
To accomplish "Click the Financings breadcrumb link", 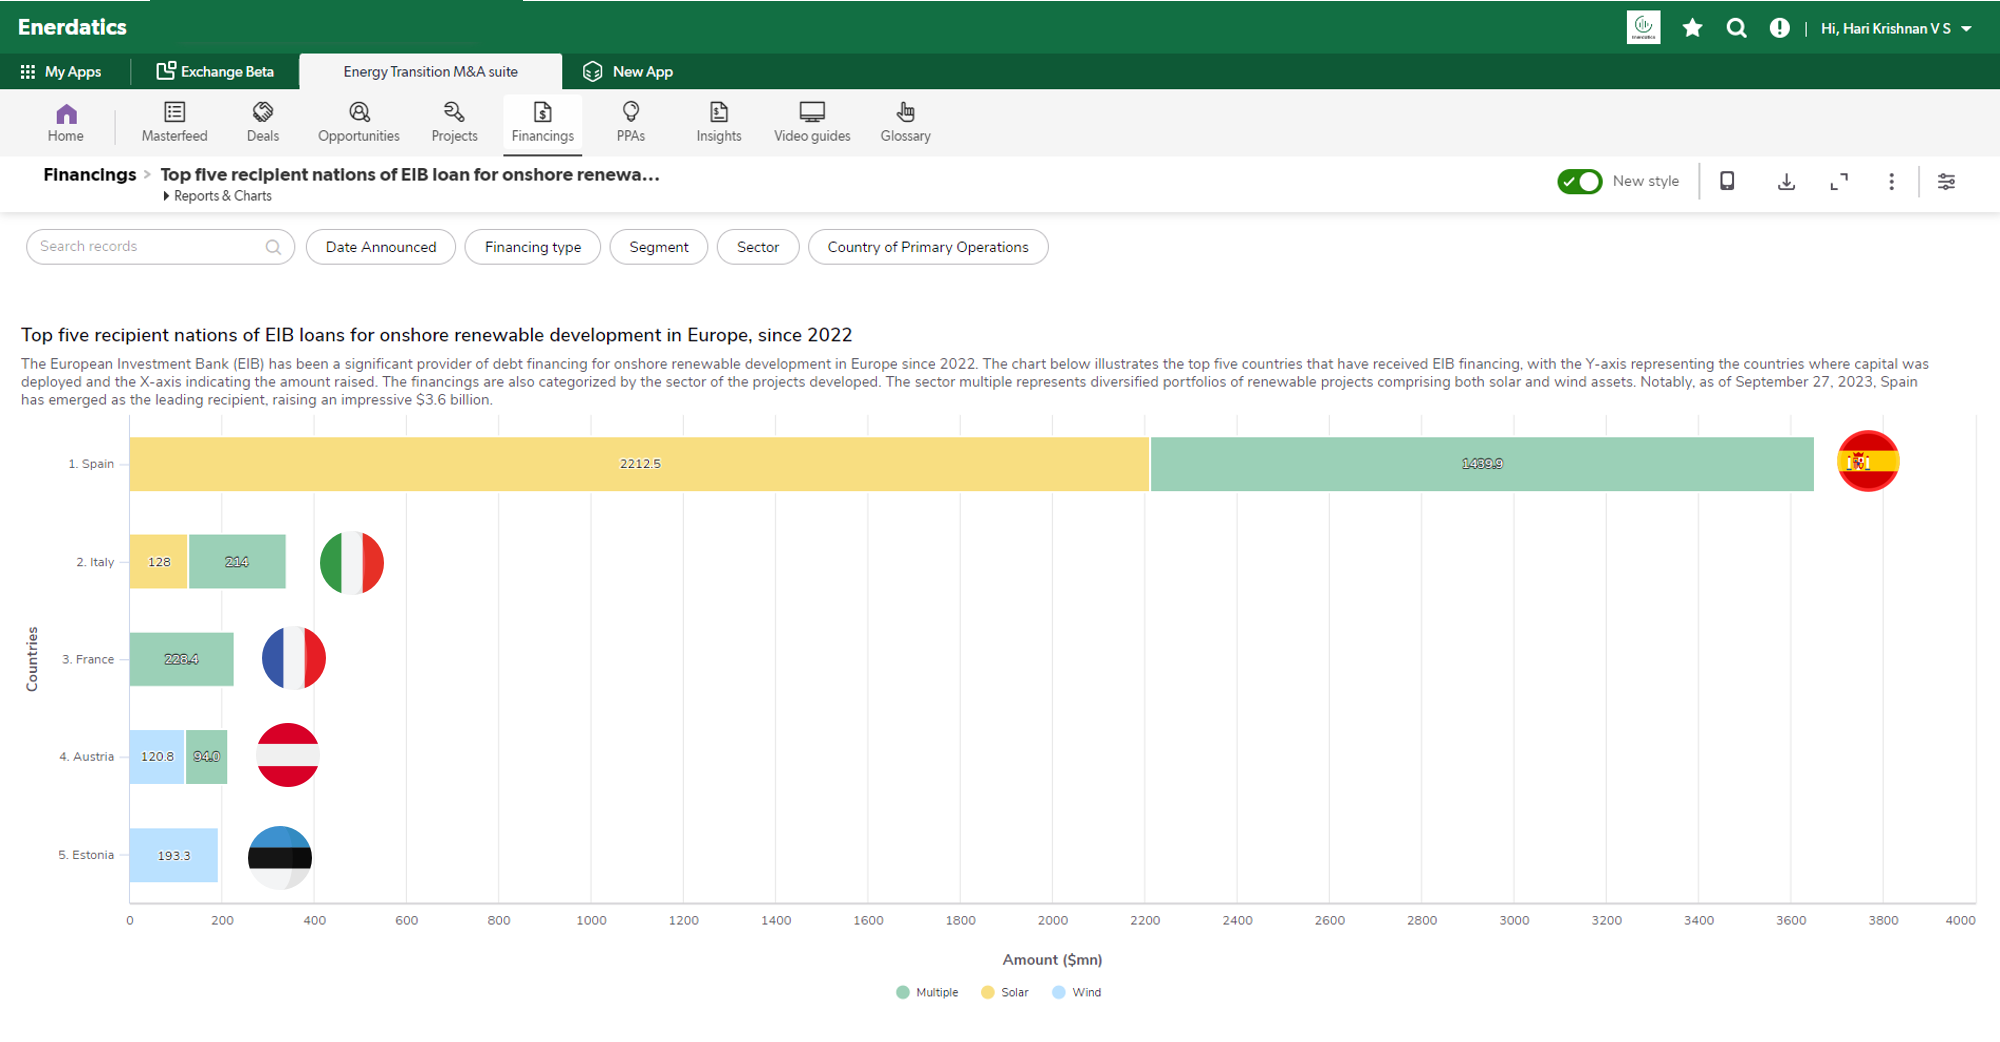I will click(89, 175).
